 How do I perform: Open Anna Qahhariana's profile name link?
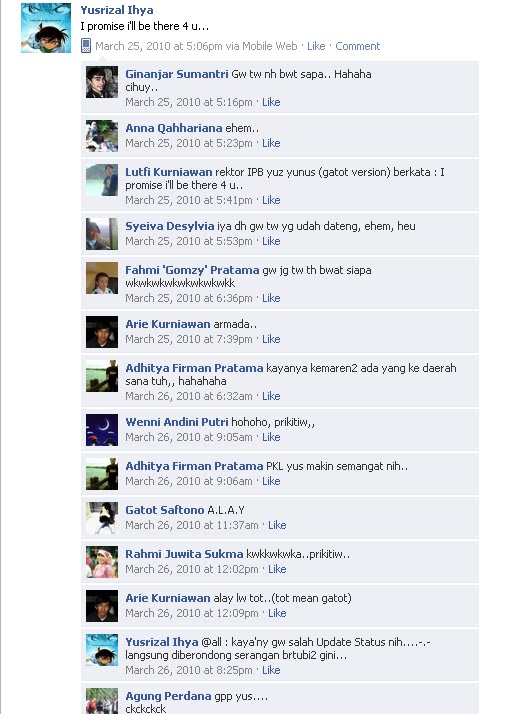click(x=174, y=128)
